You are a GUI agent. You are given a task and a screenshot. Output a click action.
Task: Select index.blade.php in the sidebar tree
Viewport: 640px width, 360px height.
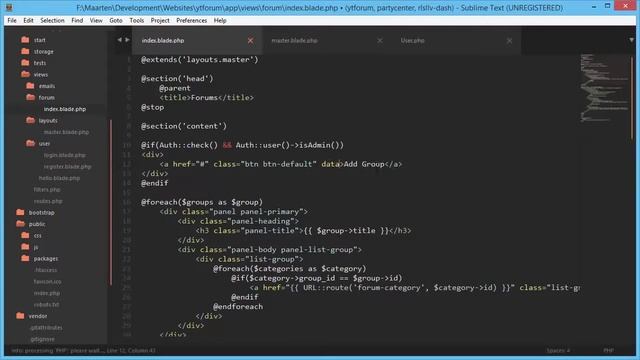65,109
